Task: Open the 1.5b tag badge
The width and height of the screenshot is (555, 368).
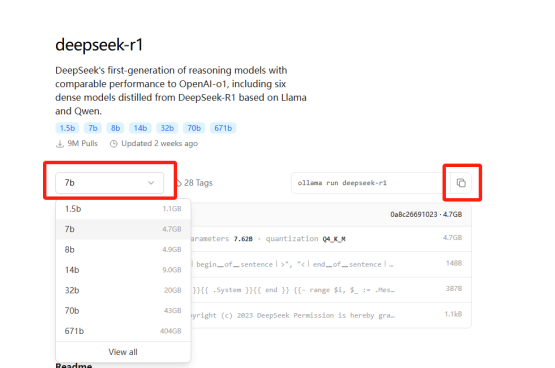Action: (67, 128)
